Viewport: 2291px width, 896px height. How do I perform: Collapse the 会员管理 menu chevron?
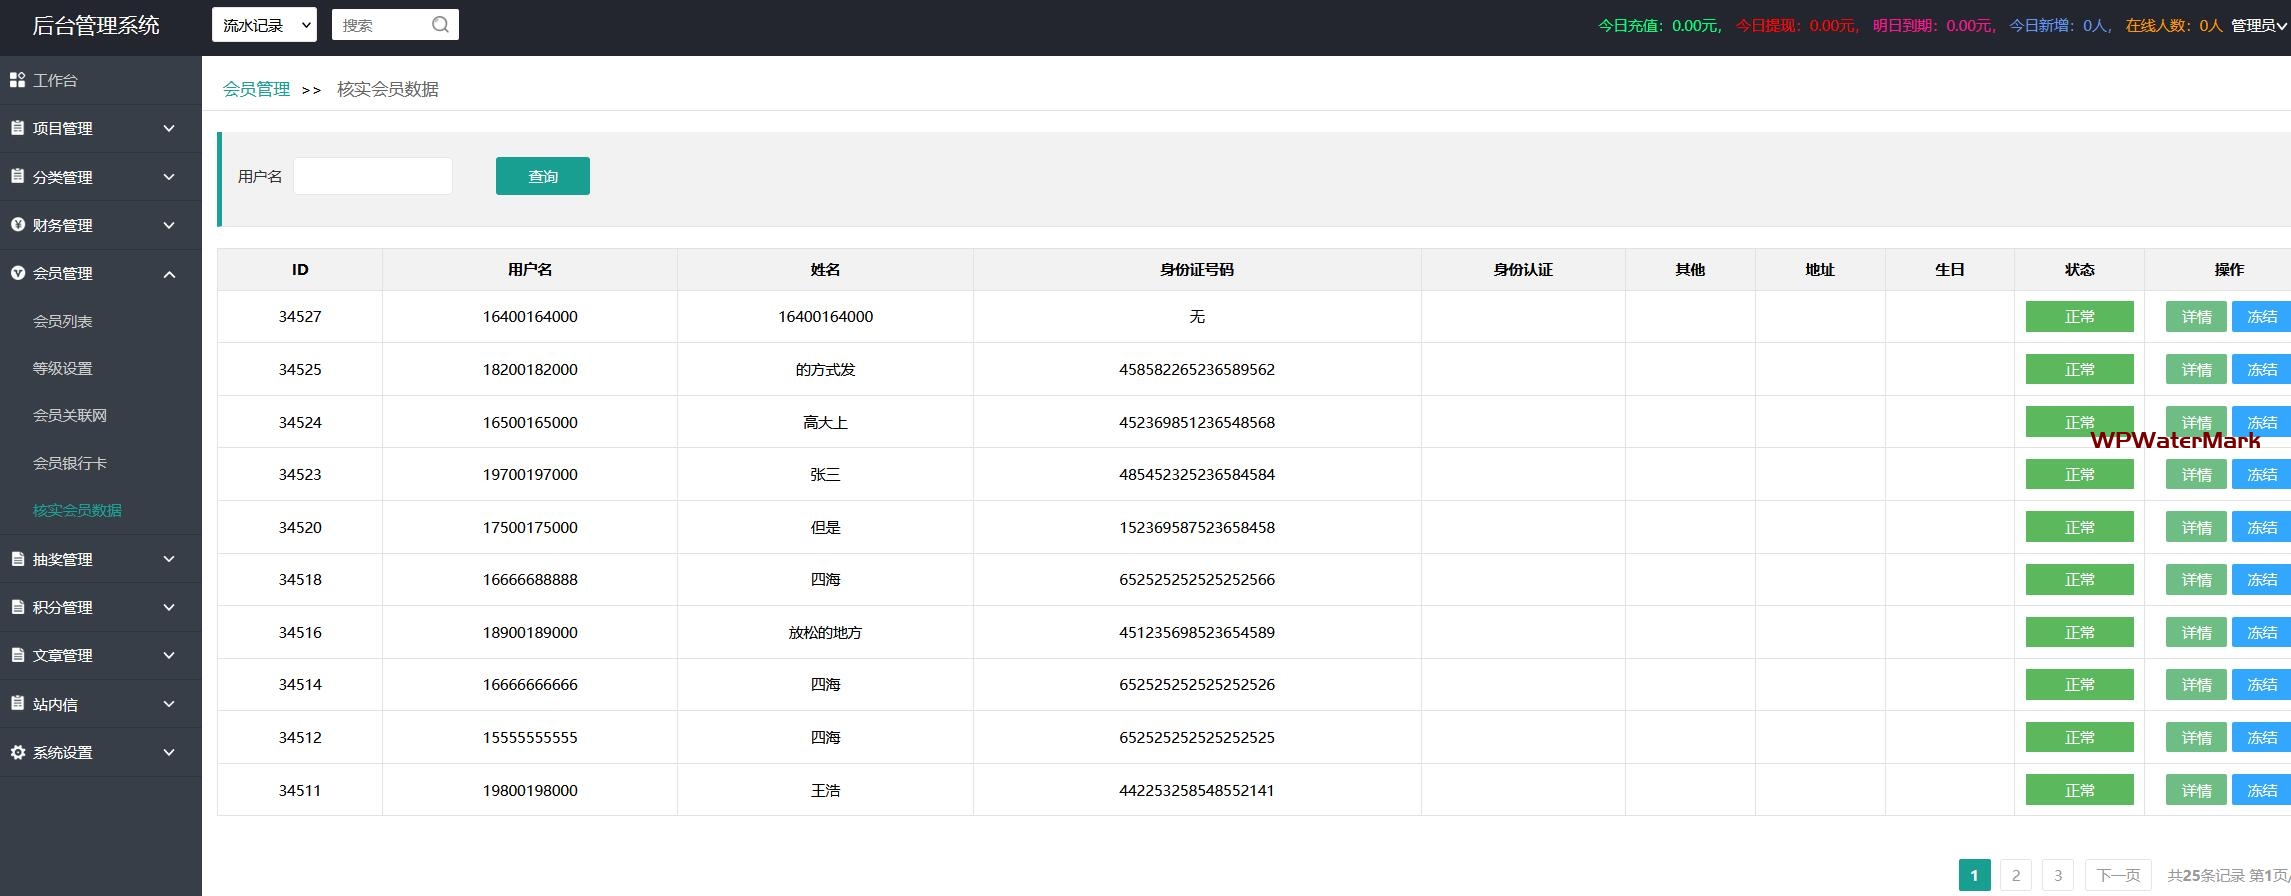point(169,274)
